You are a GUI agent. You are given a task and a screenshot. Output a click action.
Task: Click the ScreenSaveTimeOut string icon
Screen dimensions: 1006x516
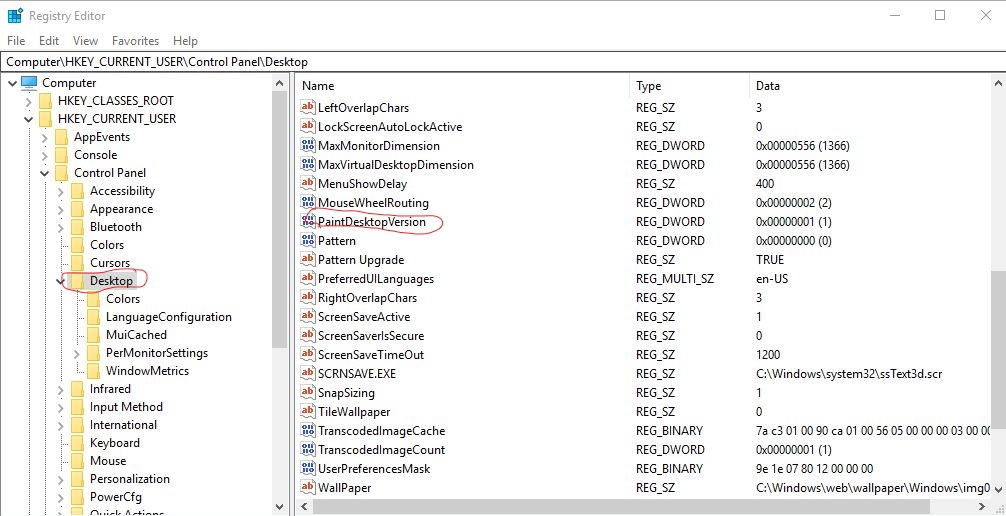(x=308, y=354)
